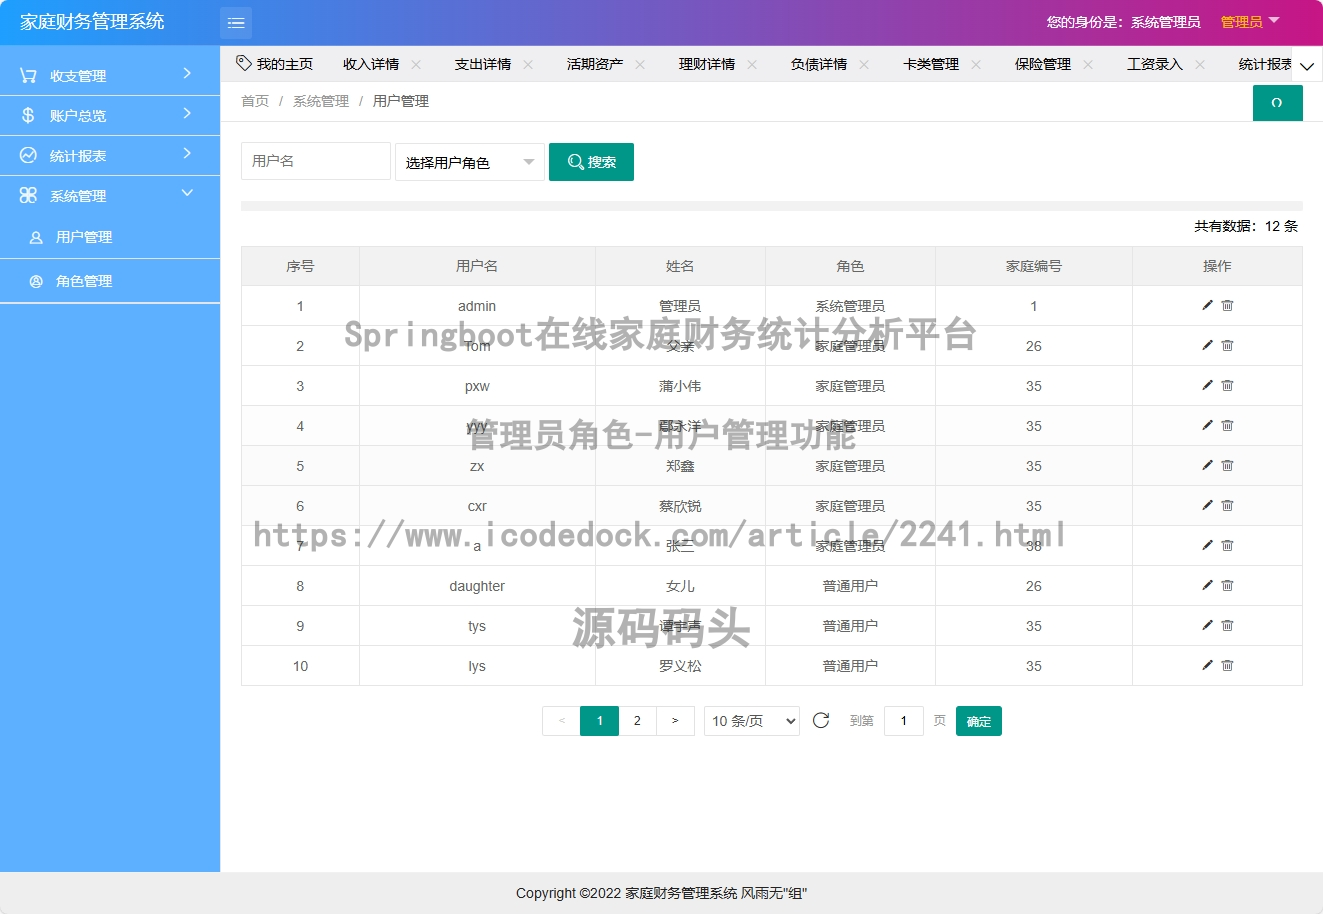The width and height of the screenshot is (1323, 914).
Task: Edit the zx user row
Action: point(1207,465)
